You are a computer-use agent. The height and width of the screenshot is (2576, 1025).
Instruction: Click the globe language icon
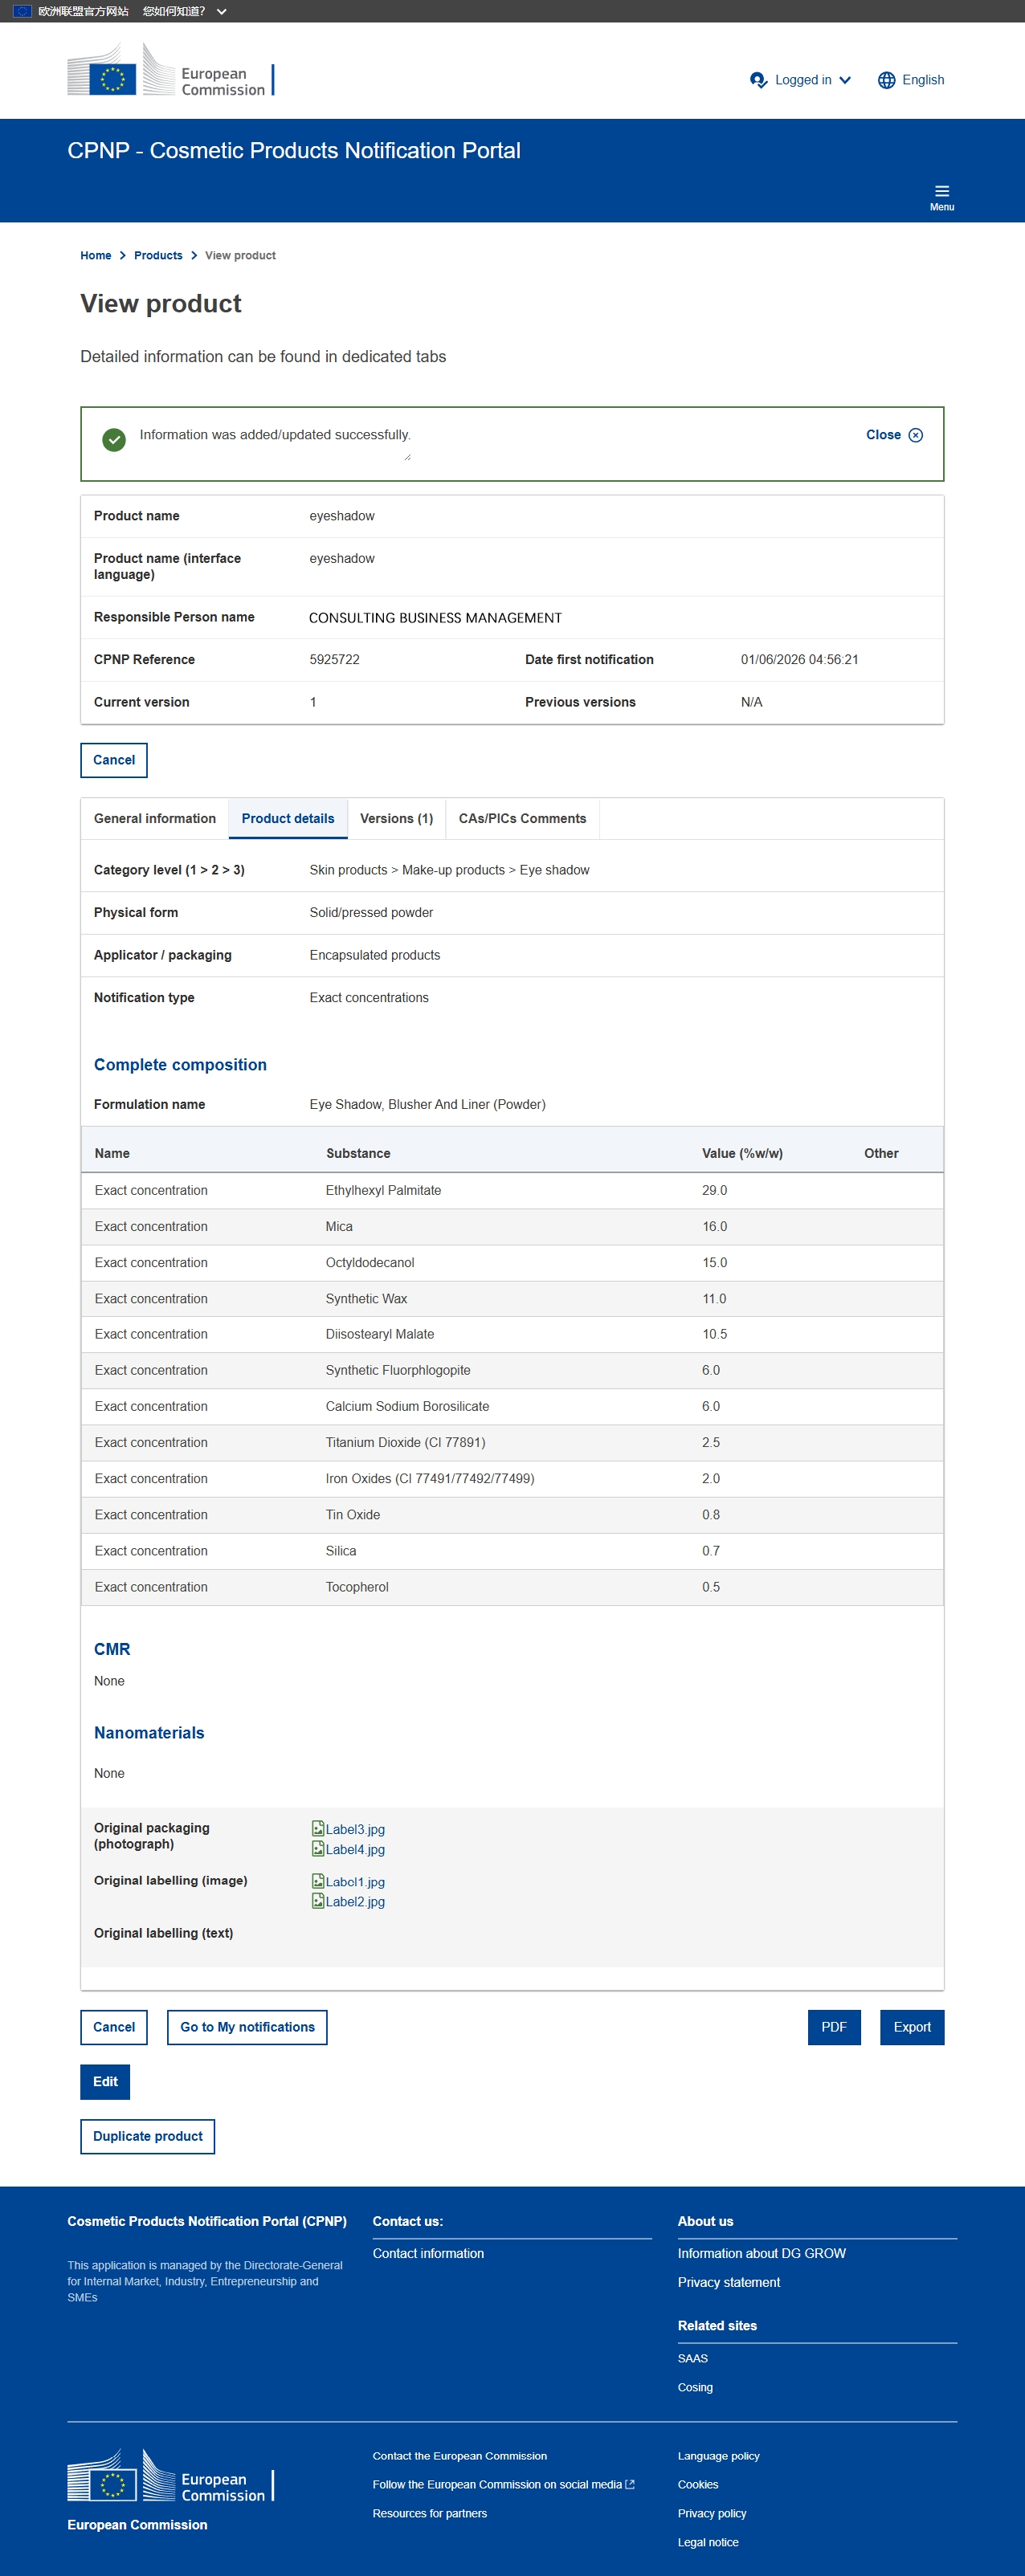coord(886,80)
